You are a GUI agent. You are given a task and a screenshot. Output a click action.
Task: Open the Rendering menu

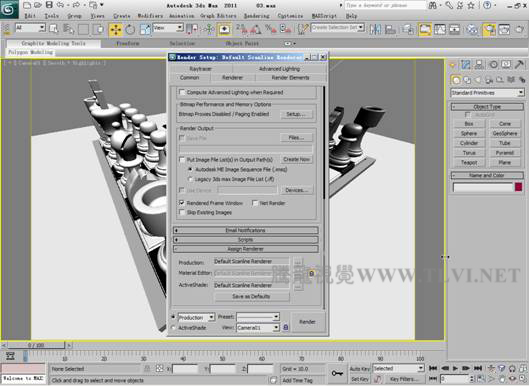tap(256, 16)
